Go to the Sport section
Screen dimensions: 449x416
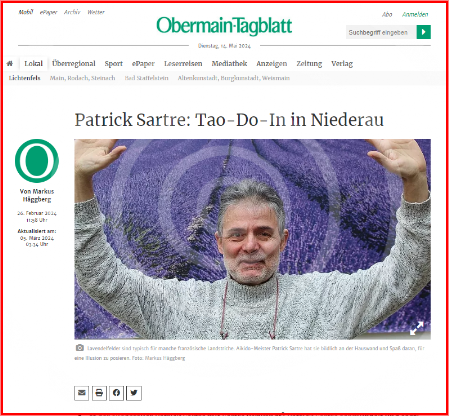pos(114,63)
